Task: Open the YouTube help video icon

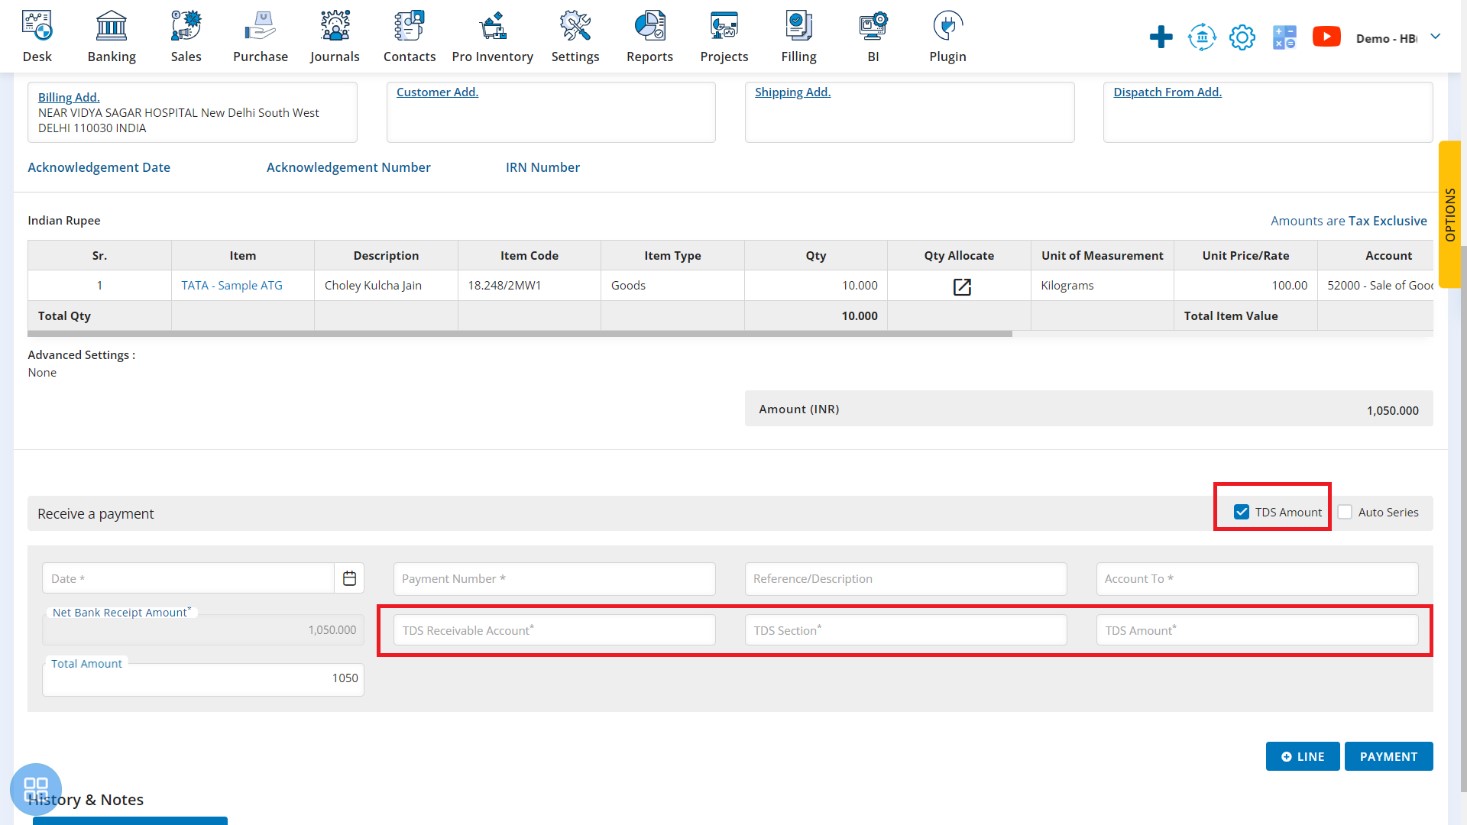Action: [x=1326, y=37]
